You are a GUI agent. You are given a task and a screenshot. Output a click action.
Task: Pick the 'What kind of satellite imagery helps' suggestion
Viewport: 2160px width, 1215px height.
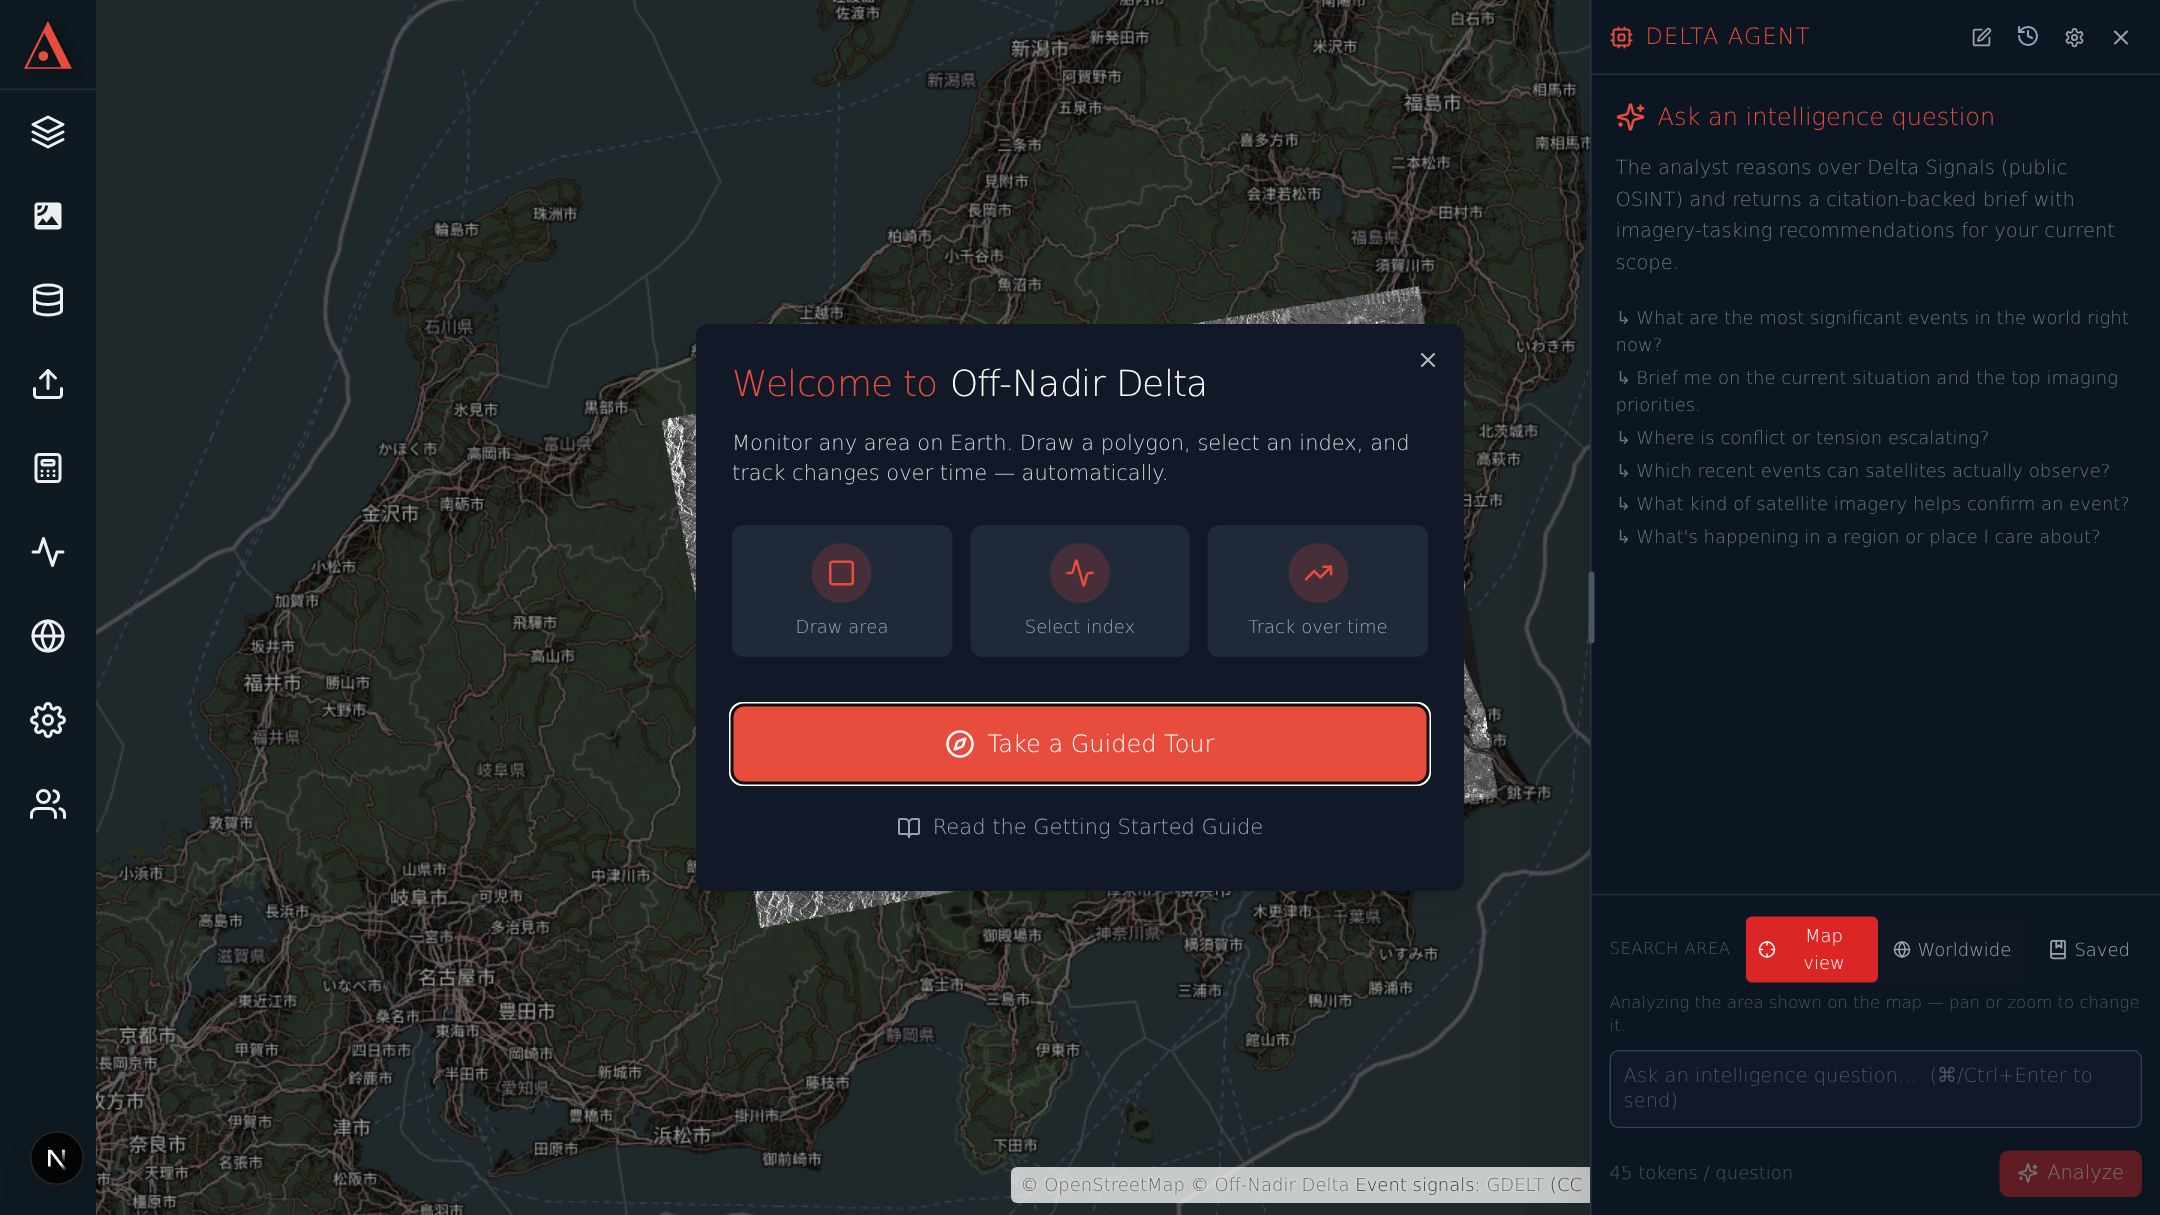(1873, 504)
